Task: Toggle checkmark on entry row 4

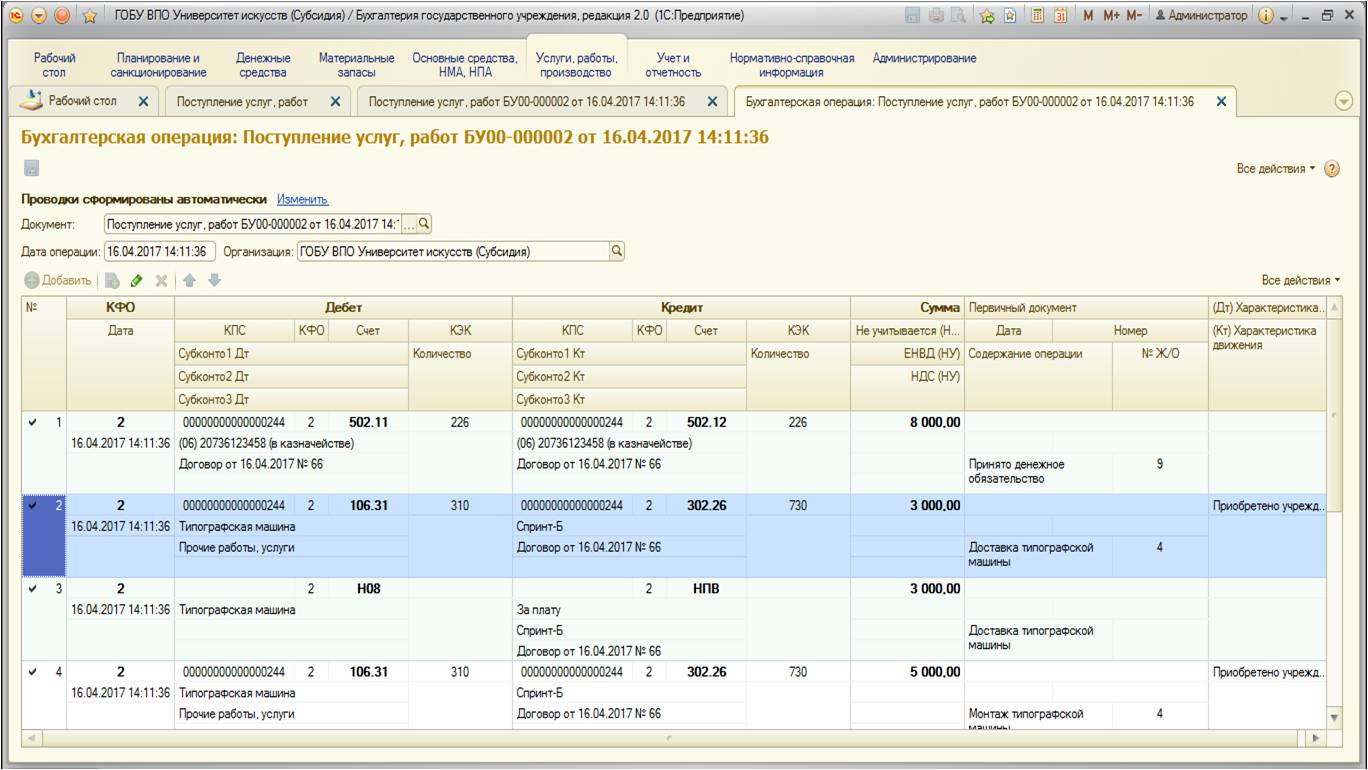Action: coord(33,672)
